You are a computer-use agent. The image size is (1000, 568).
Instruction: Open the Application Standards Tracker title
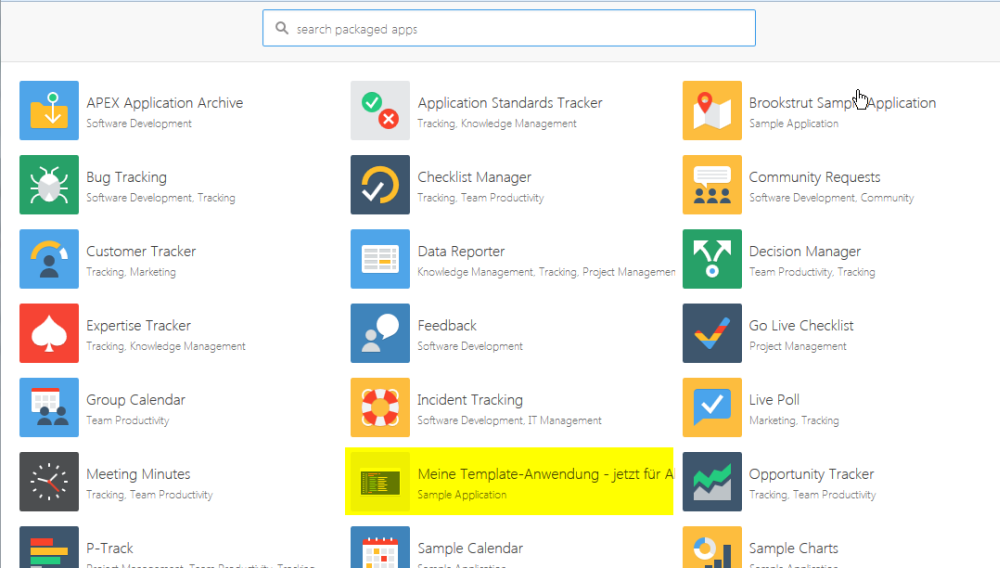510,103
